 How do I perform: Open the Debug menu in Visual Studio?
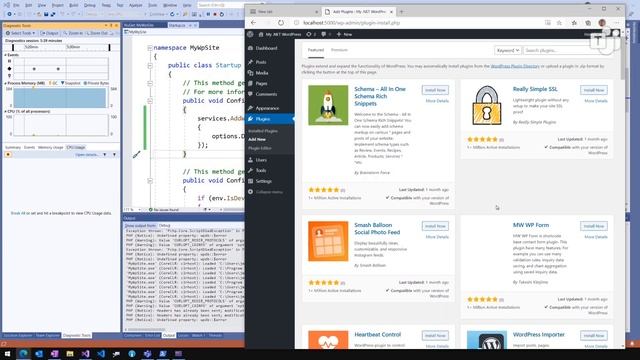(89, 5)
